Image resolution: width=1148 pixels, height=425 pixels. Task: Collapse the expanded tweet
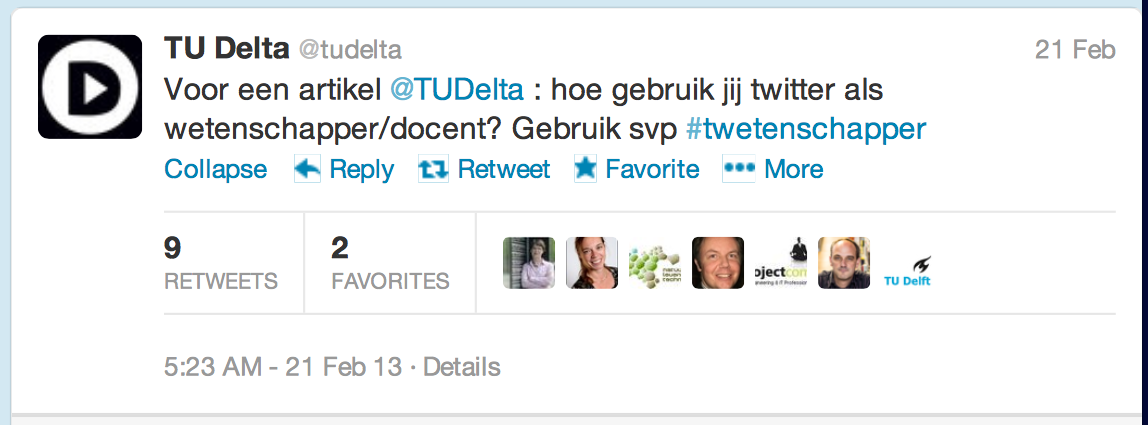215,170
